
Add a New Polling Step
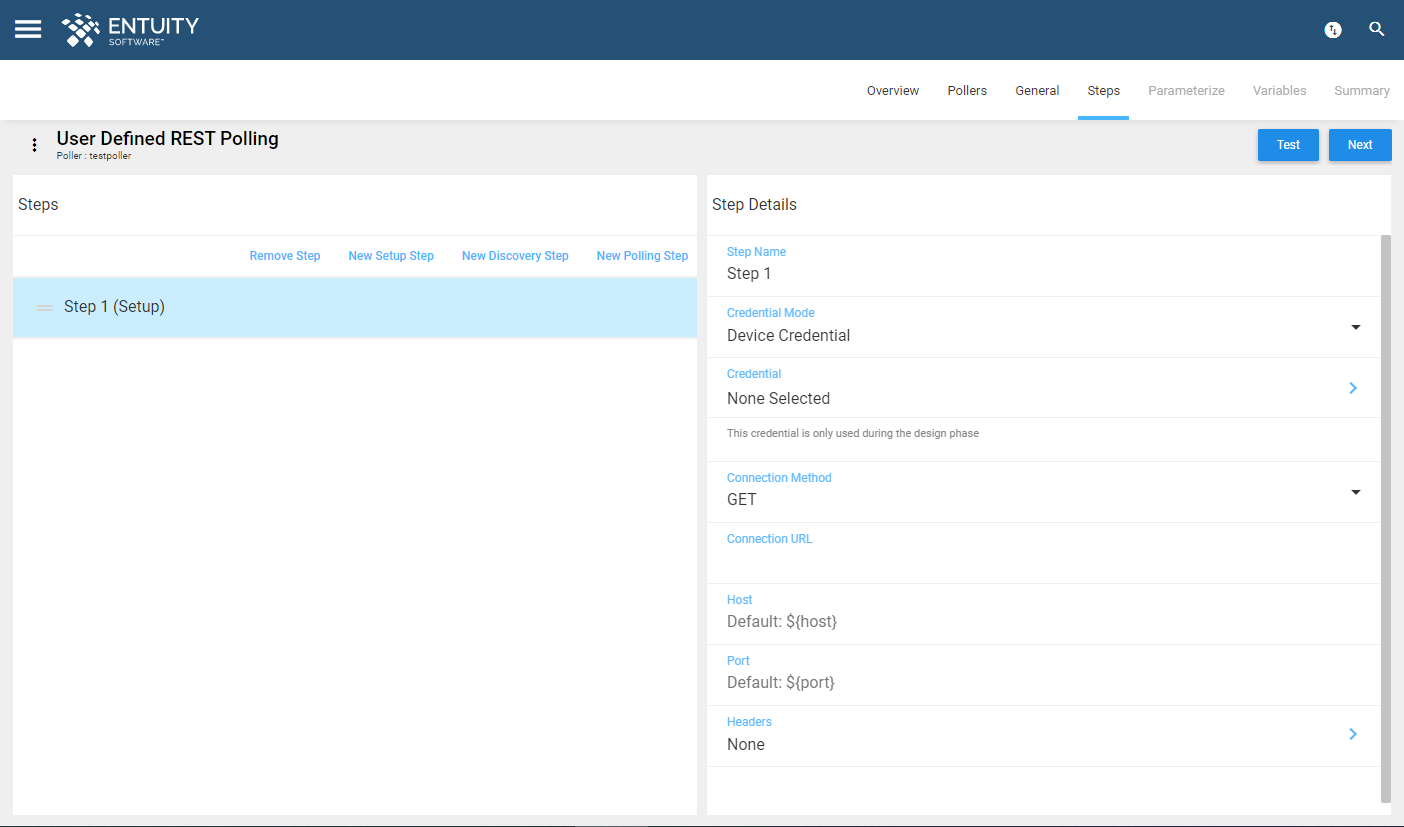pos(642,256)
